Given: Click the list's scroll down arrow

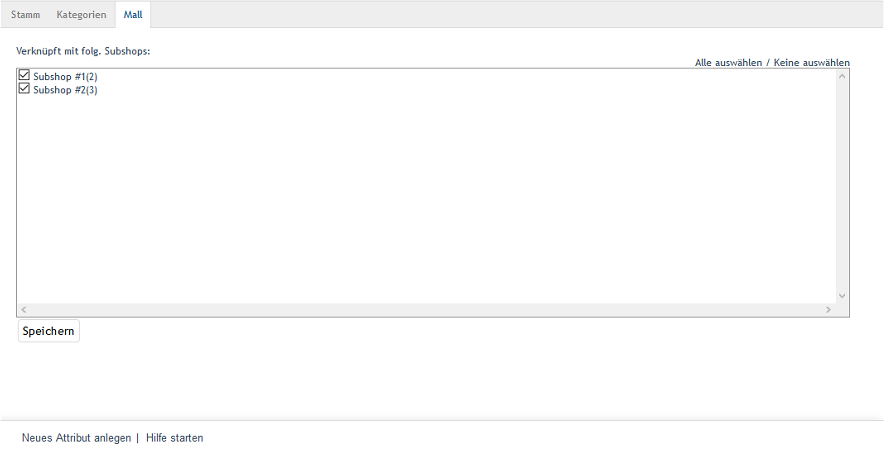Looking at the screenshot, I should pos(842,296).
